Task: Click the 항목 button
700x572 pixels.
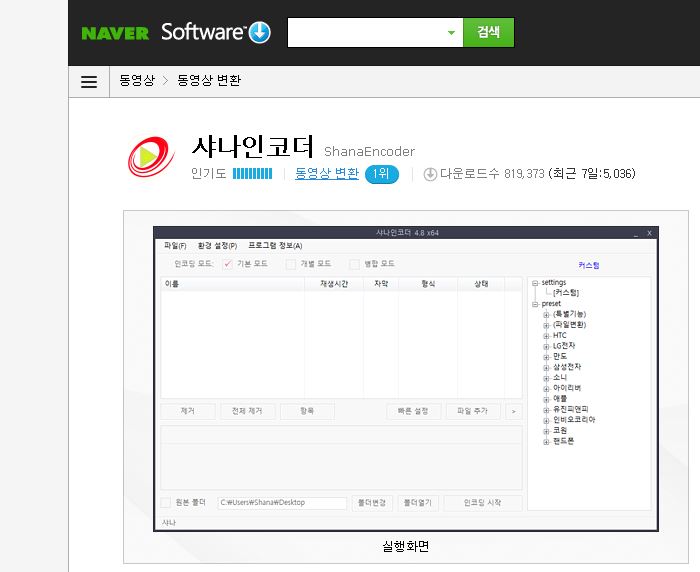Action: (x=307, y=411)
